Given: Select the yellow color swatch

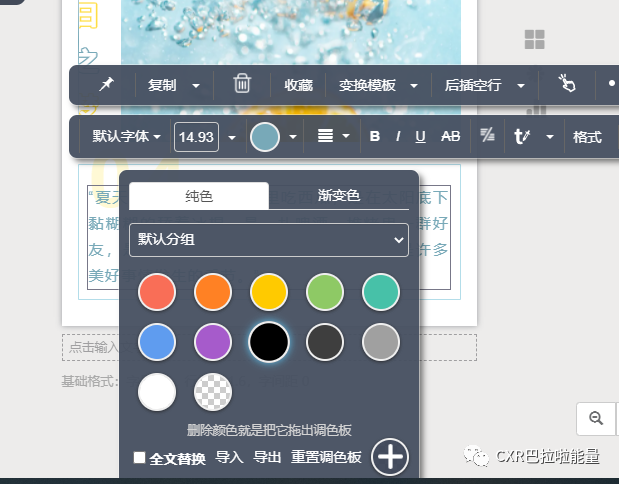Looking at the screenshot, I should pos(269,292).
